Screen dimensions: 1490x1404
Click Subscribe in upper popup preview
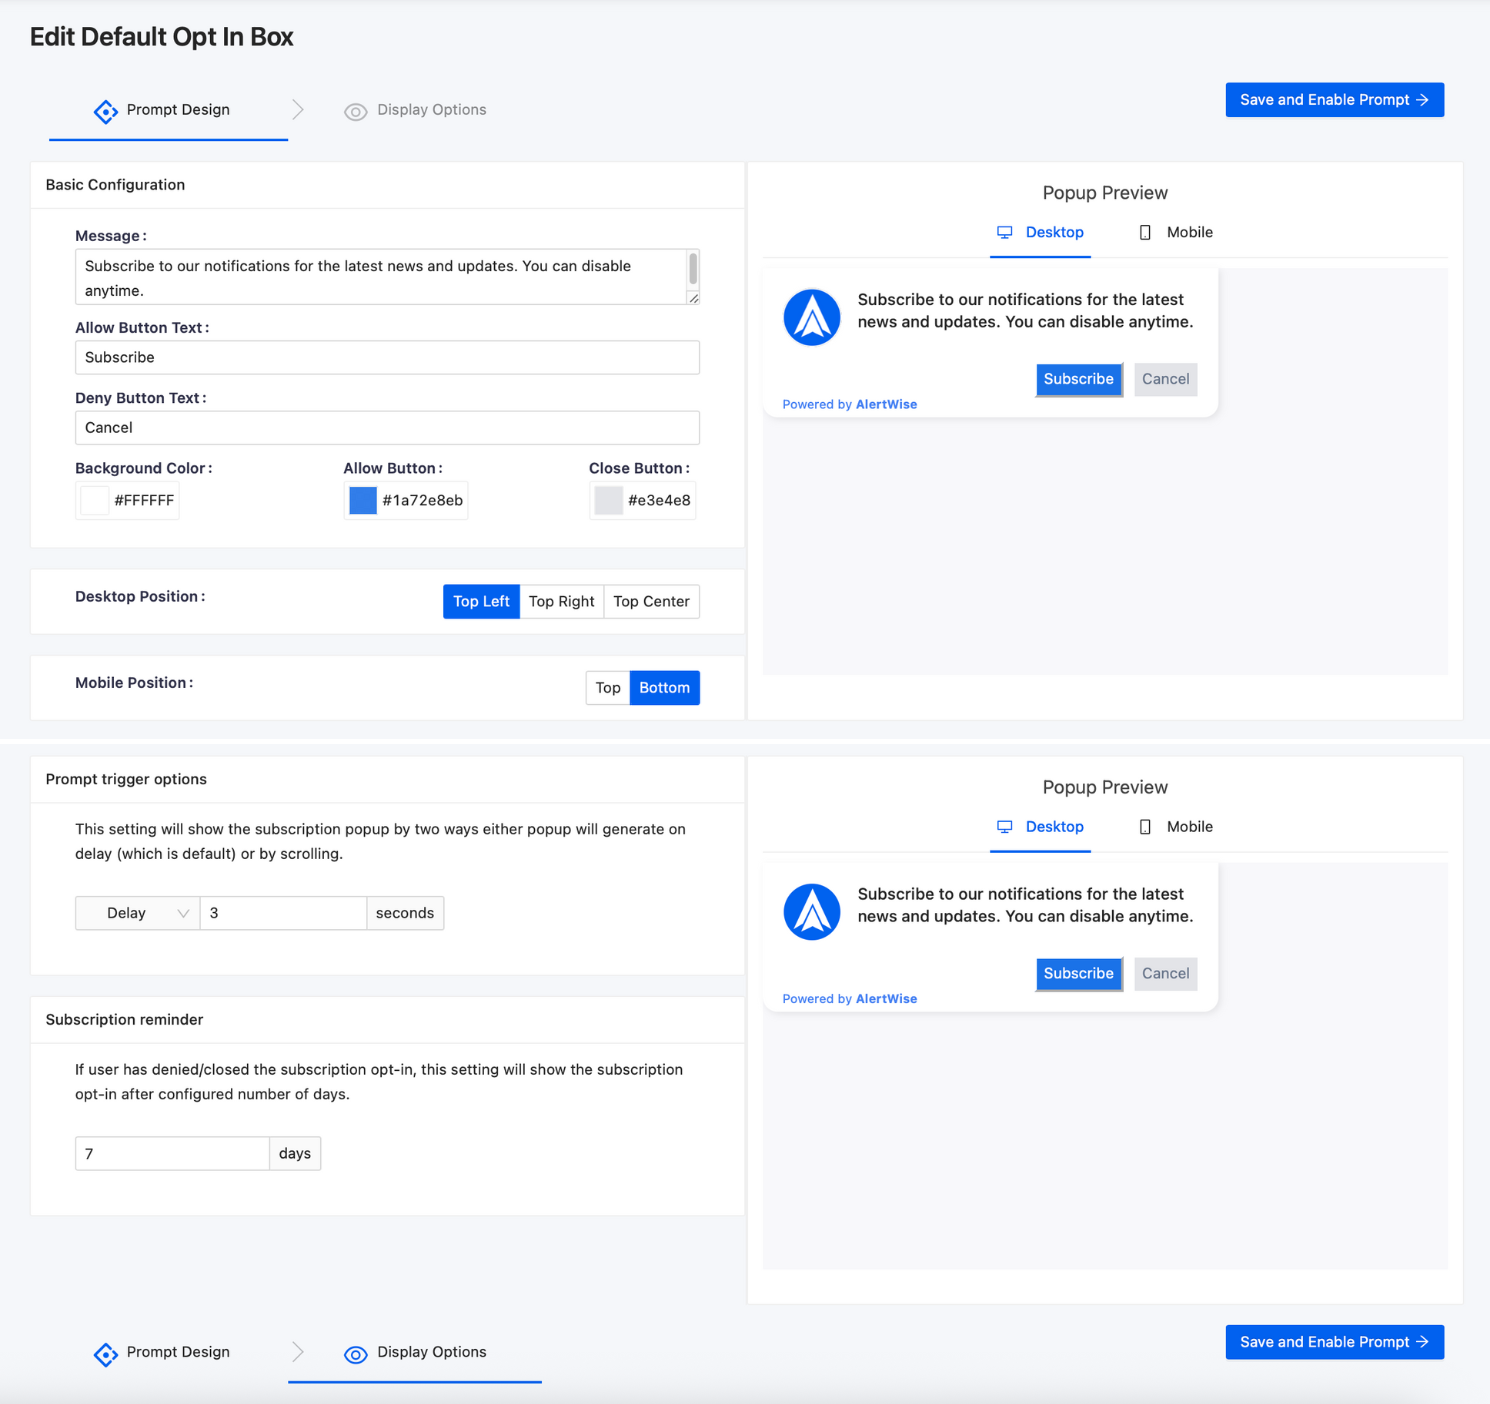(1079, 379)
